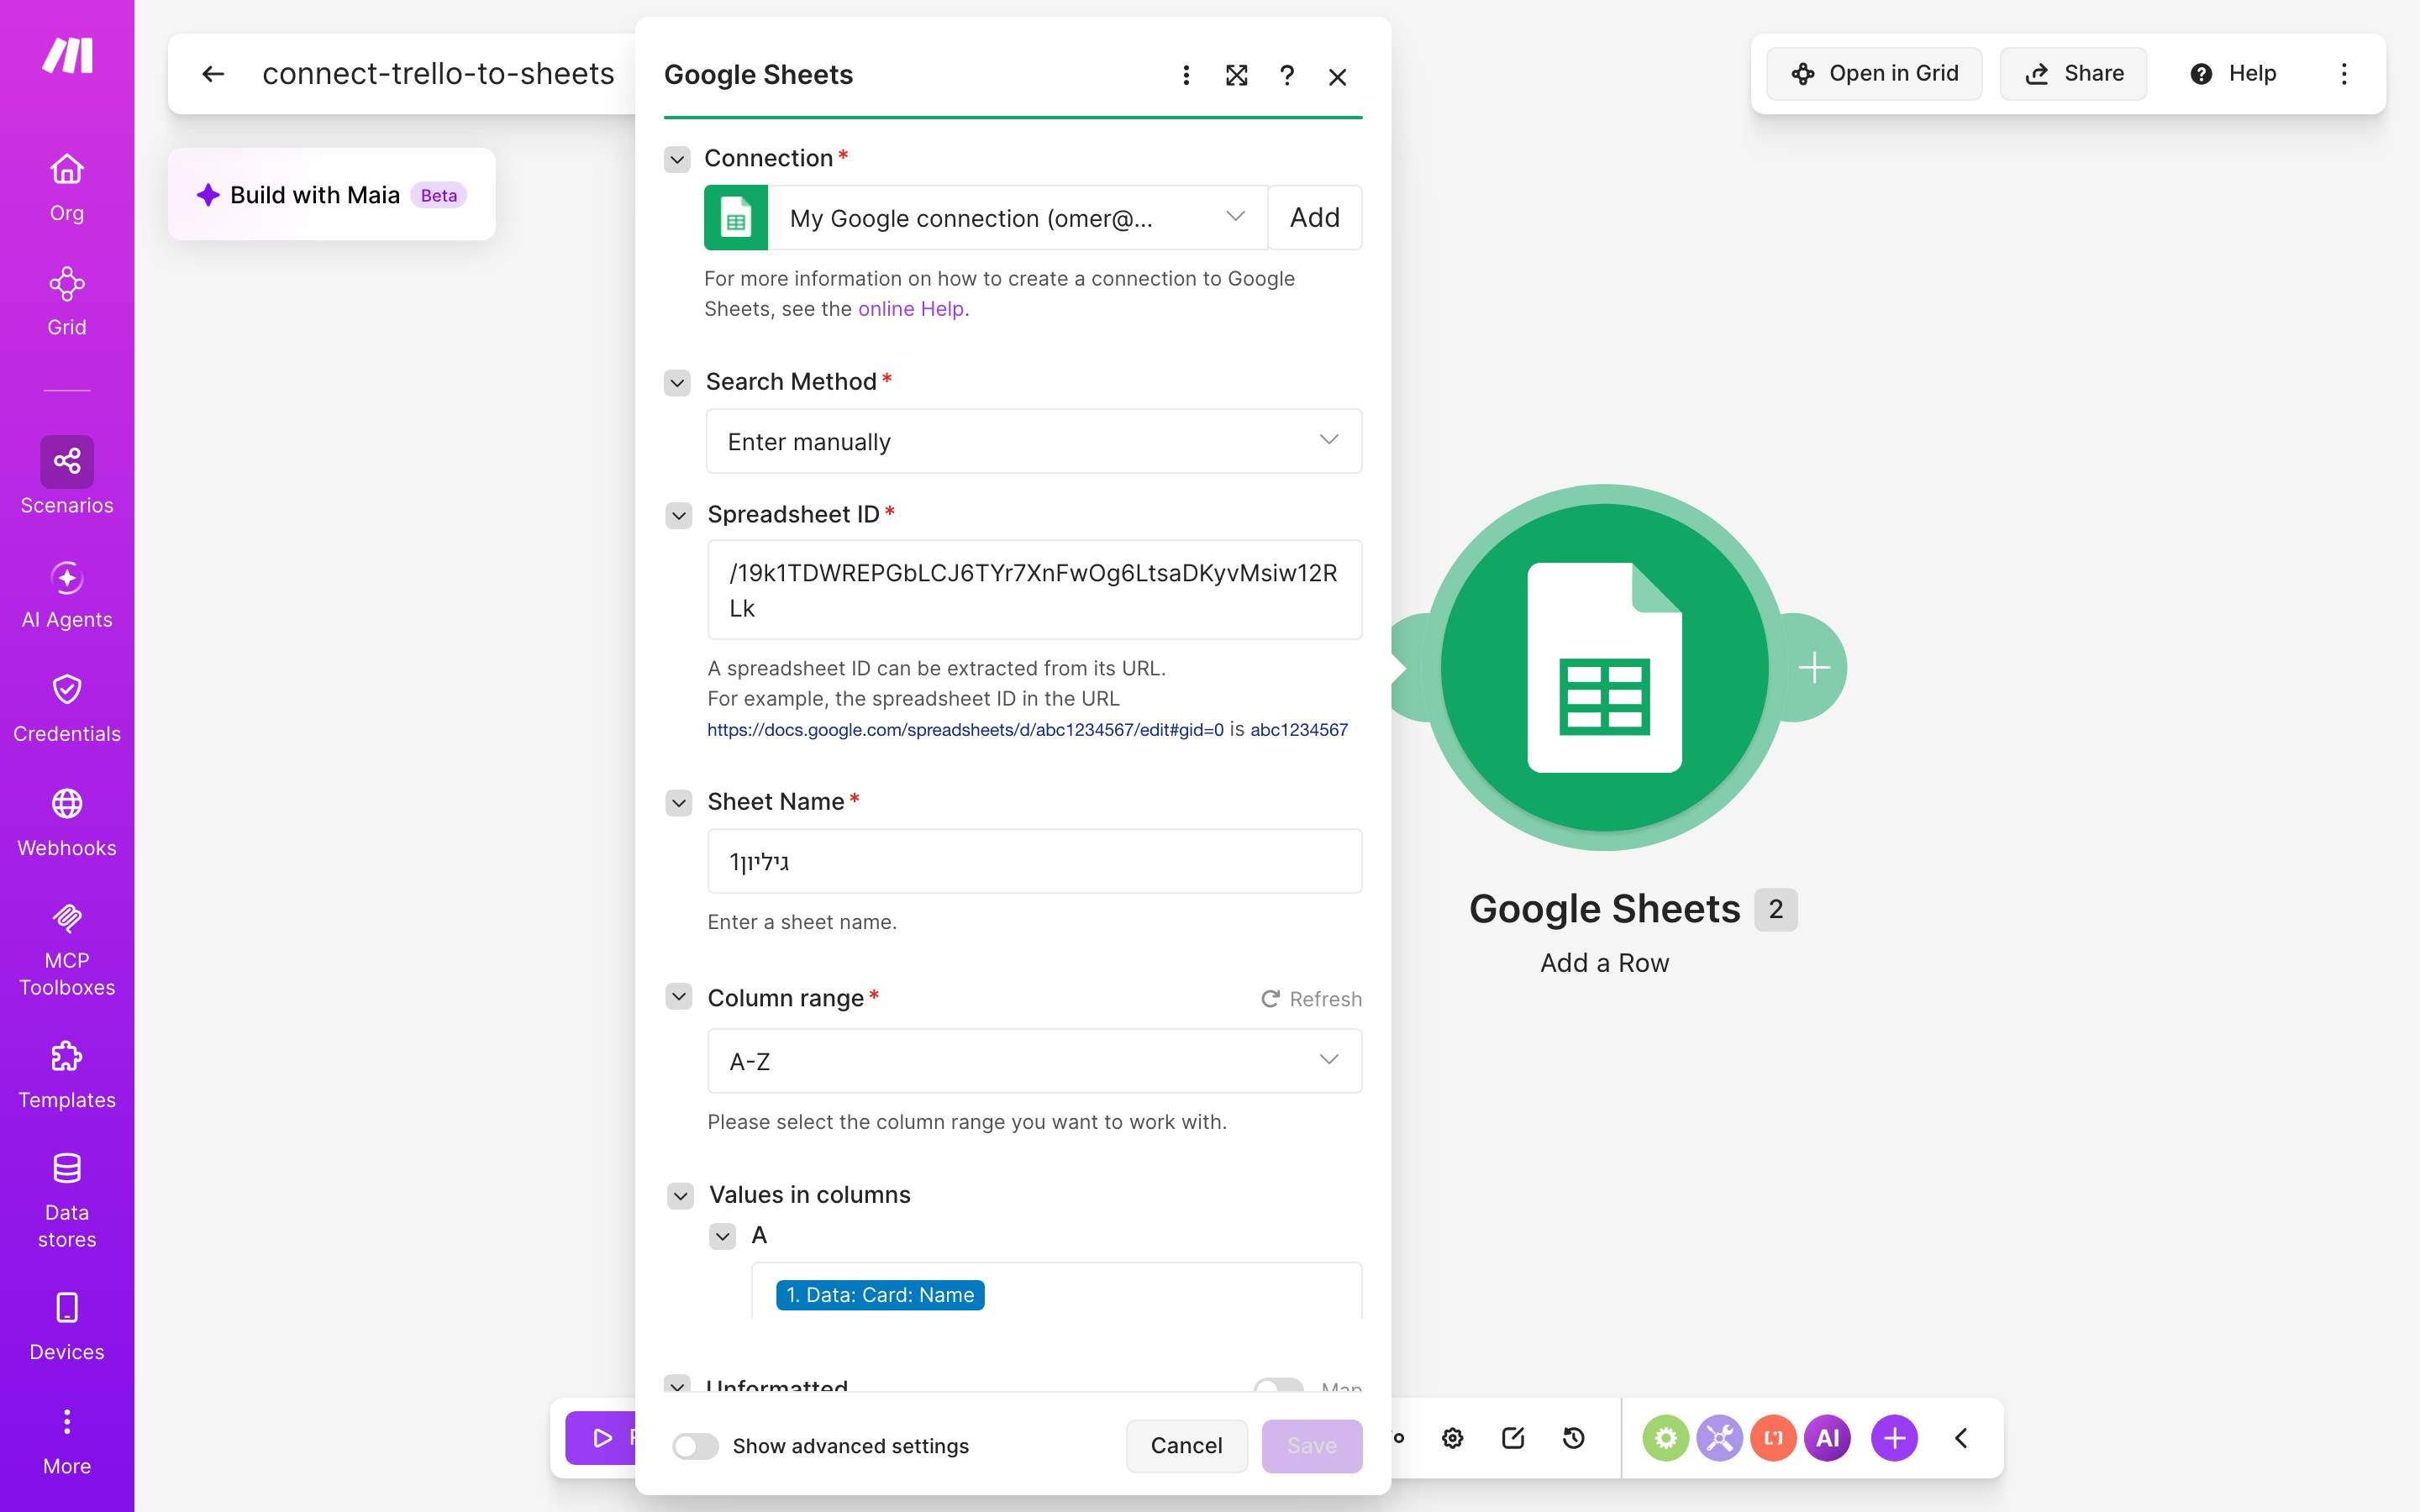2420x1512 pixels.
Task: Open Devices section
Action: (67, 1327)
